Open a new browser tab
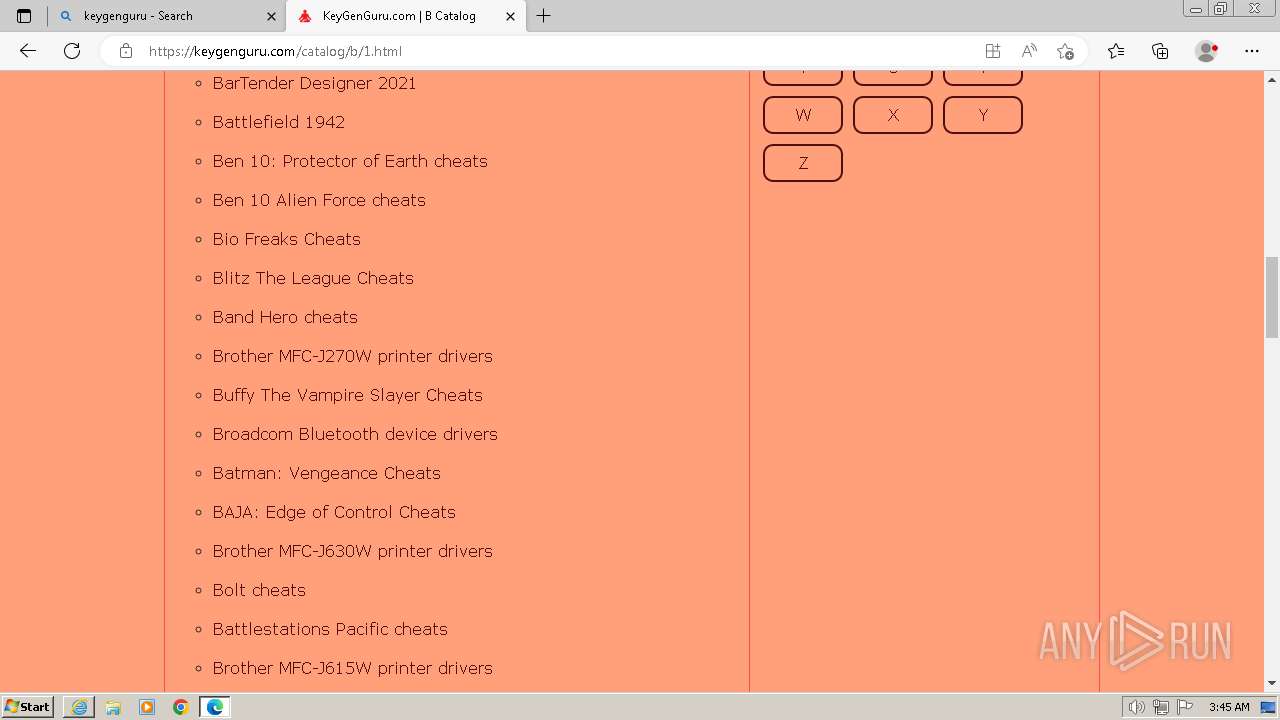The width and height of the screenshot is (1280, 720). 543,16
